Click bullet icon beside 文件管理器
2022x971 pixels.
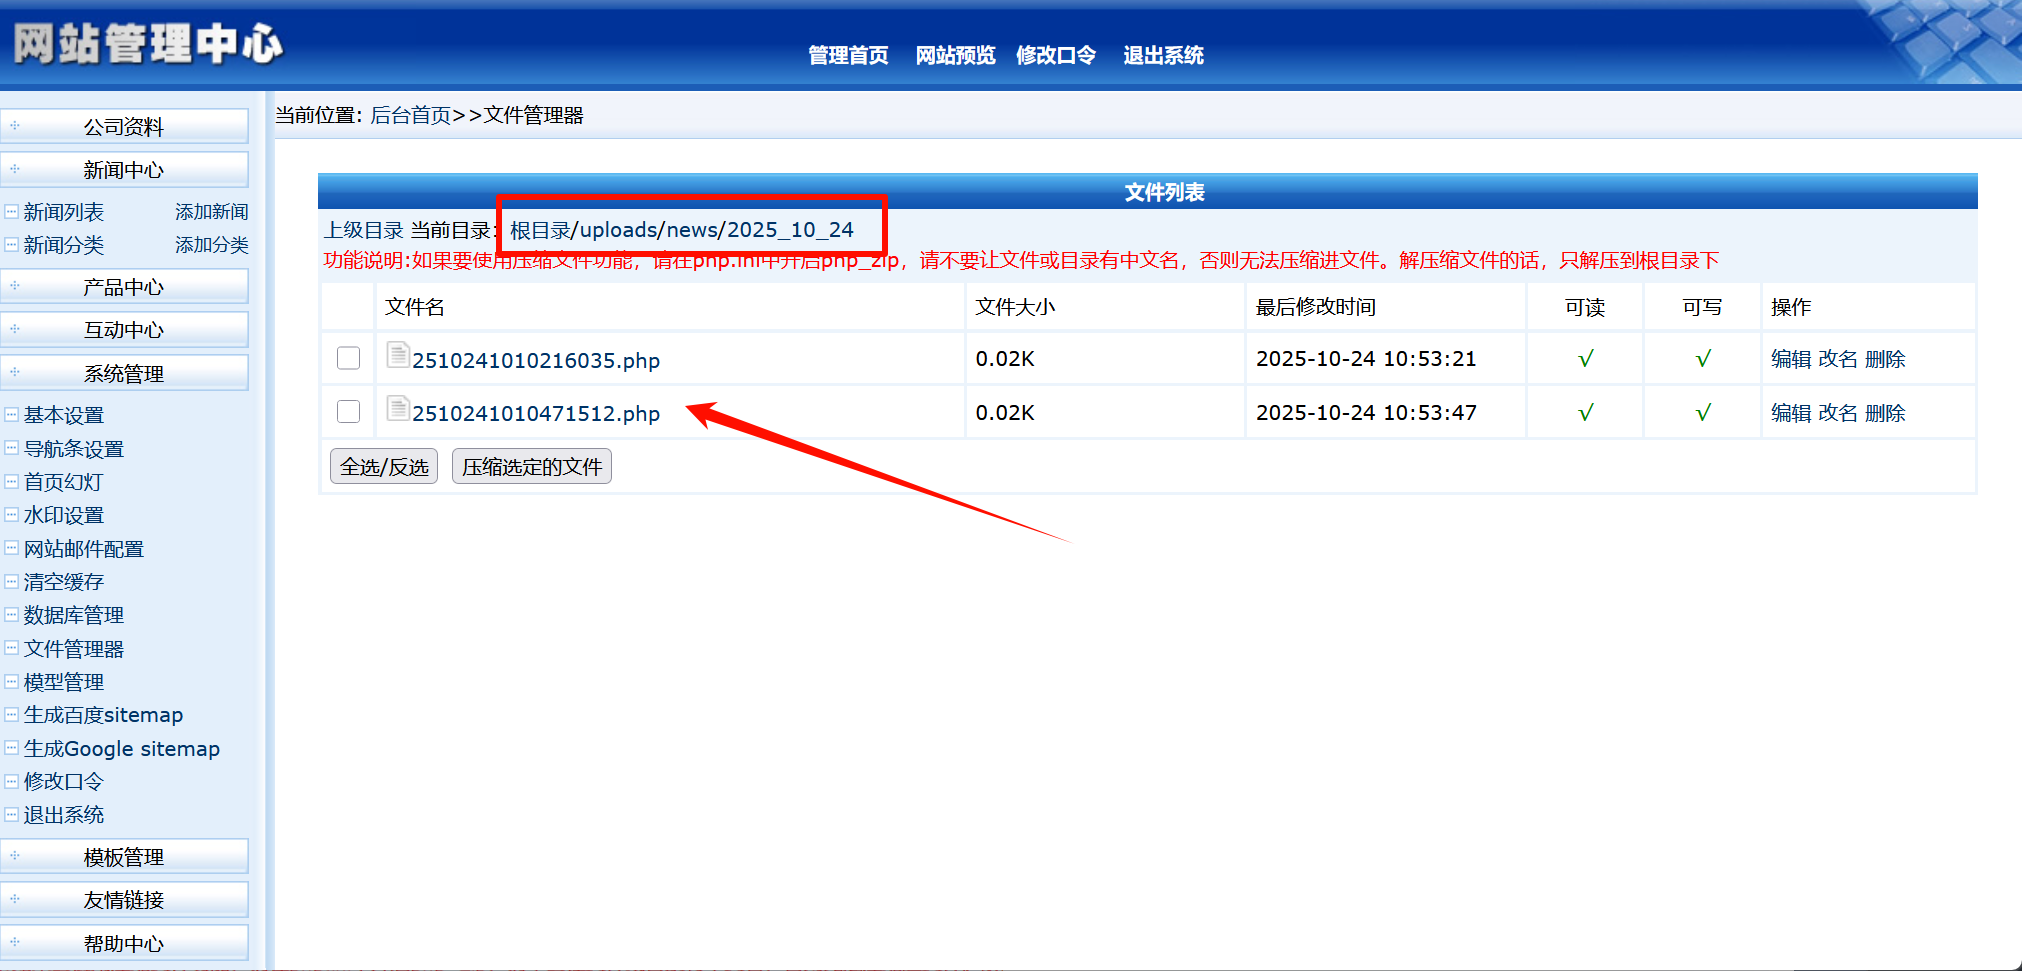(11, 648)
